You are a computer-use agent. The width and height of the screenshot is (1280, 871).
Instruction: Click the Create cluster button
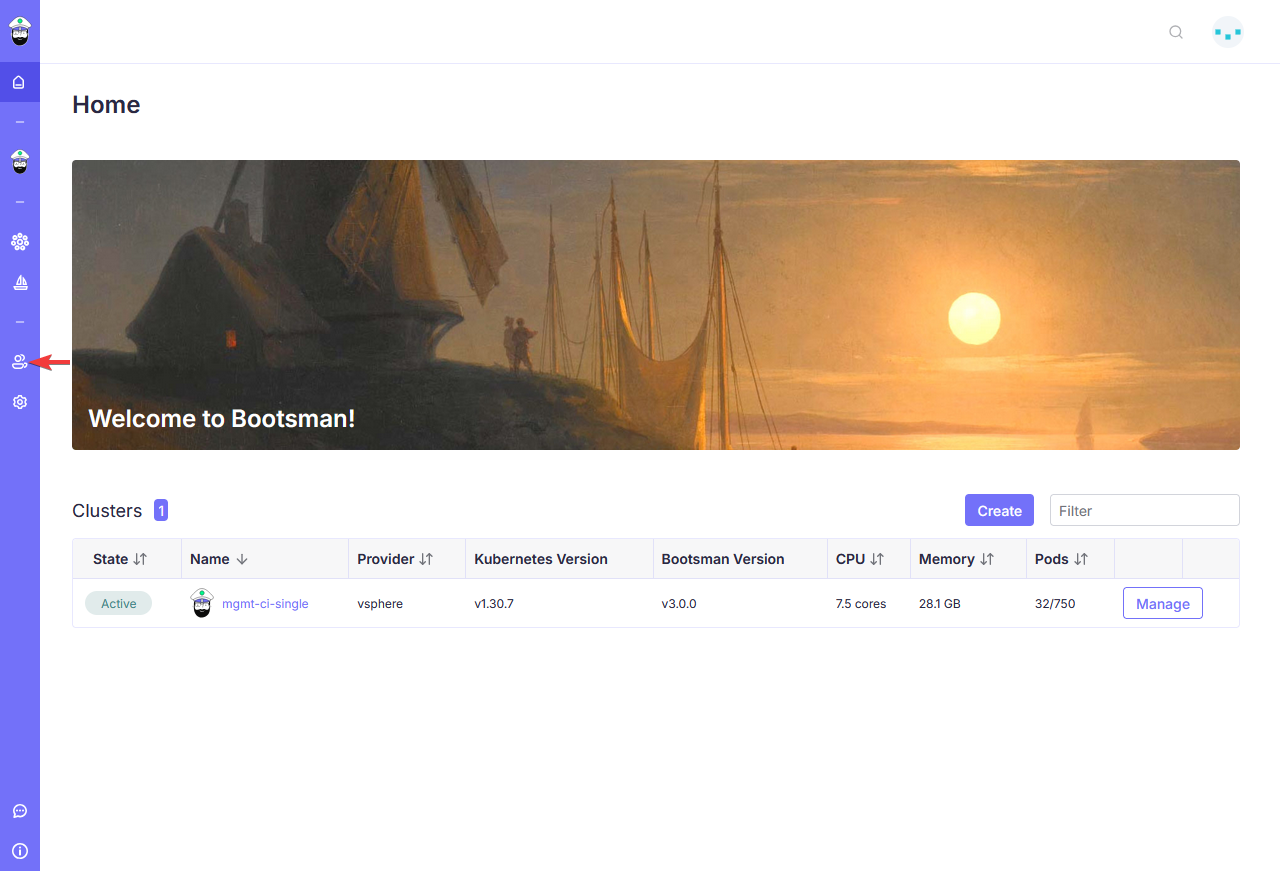999,510
